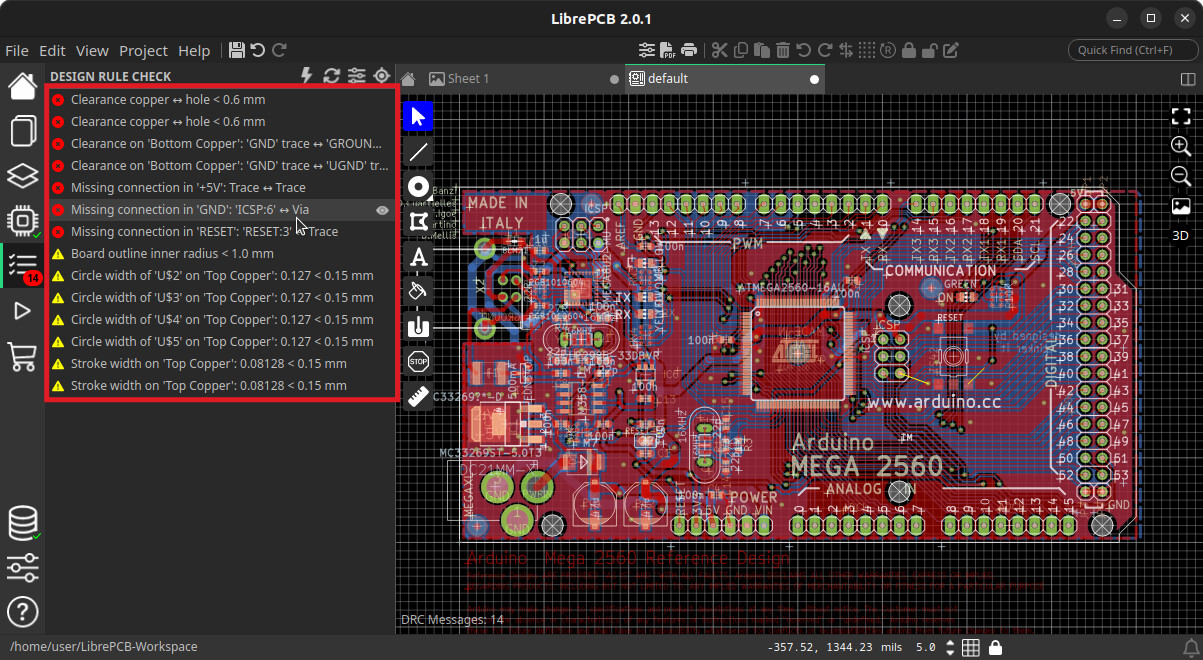Open grid properties in status bar

coord(970,647)
